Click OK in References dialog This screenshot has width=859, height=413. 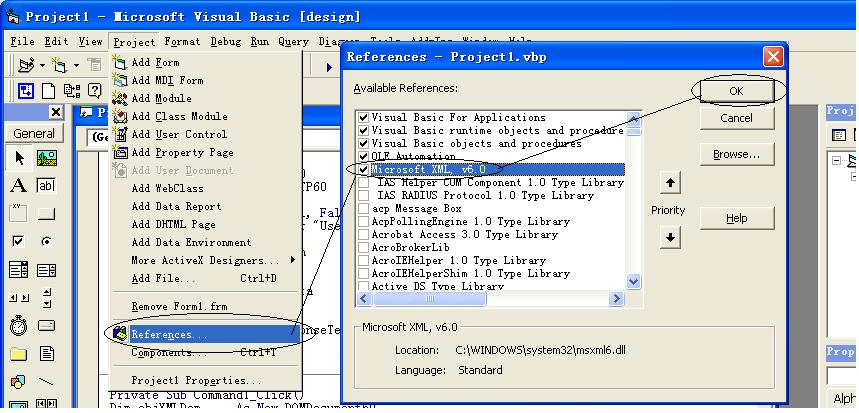pyautogui.click(x=736, y=91)
